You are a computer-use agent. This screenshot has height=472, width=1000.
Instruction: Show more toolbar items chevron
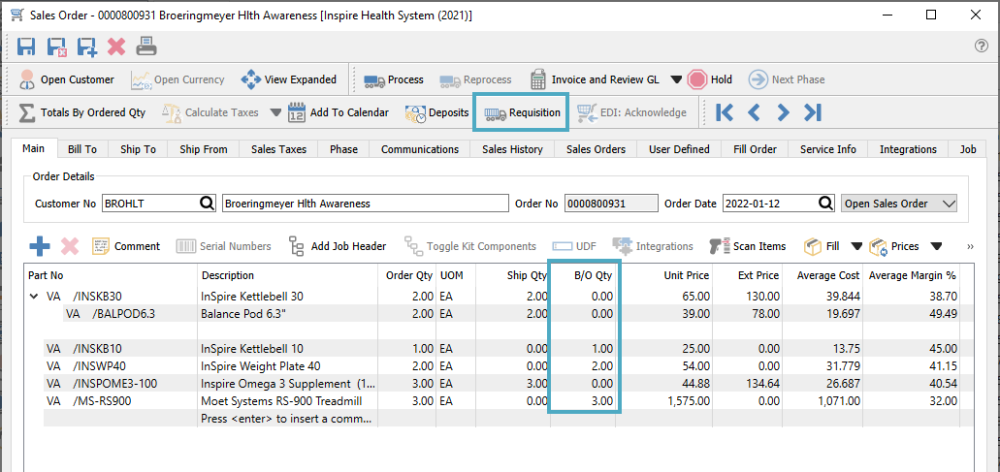pos(971,246)
